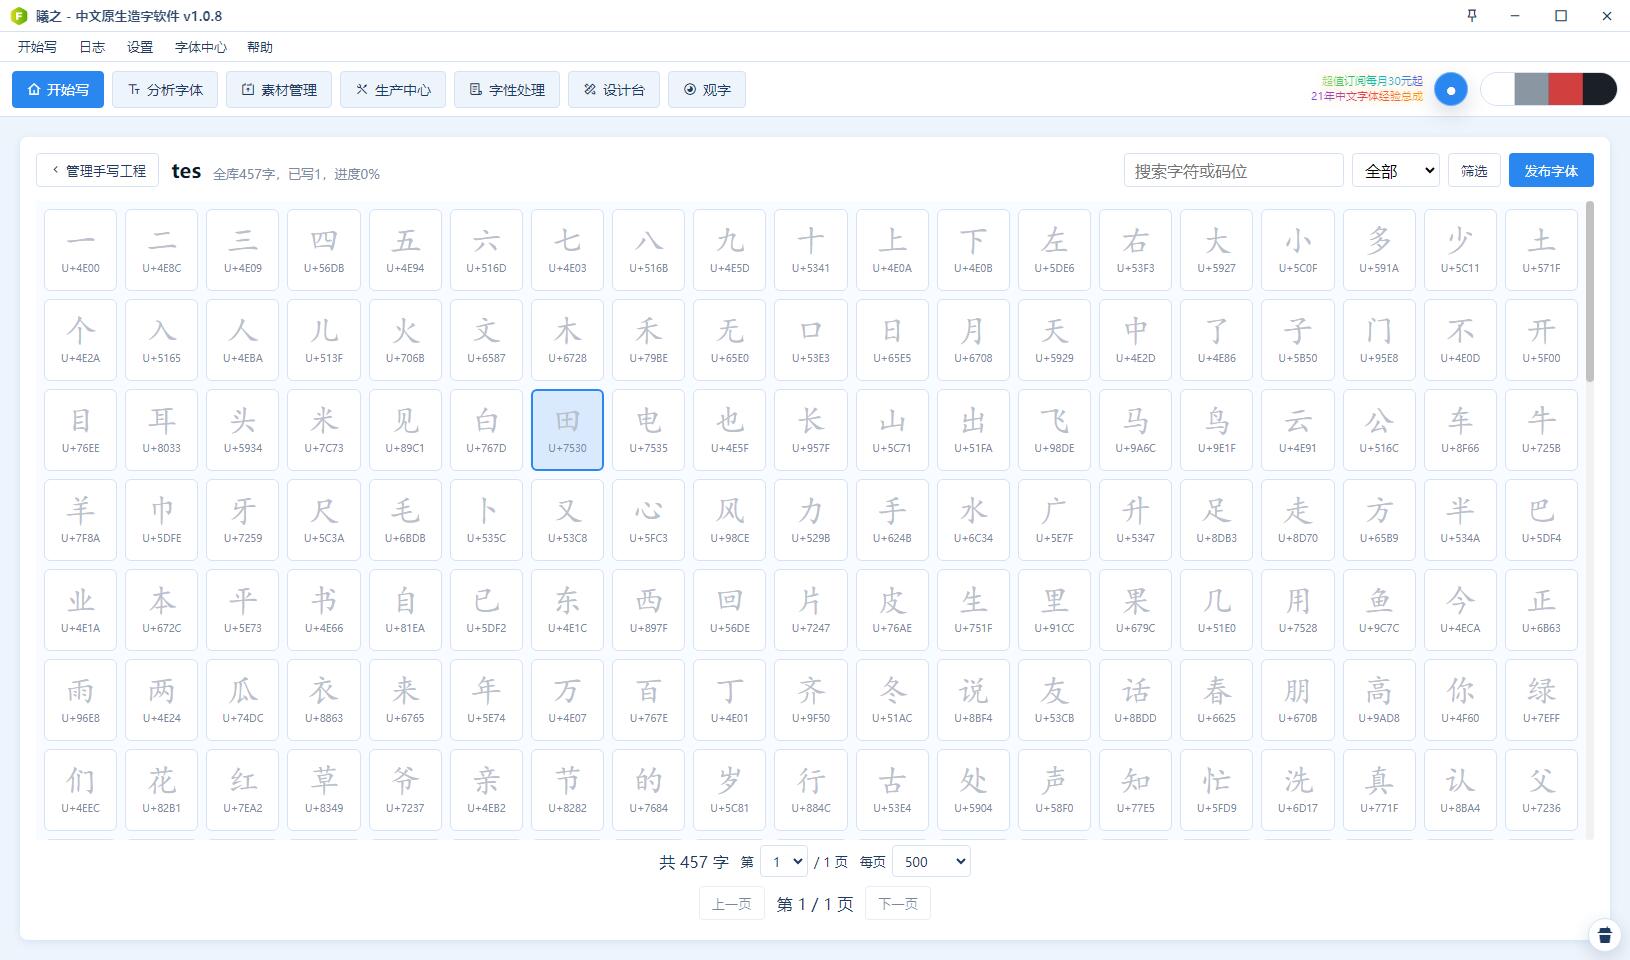Open the 设置 menu
This screenshot has height=960, width=1630.
point(140,47)
